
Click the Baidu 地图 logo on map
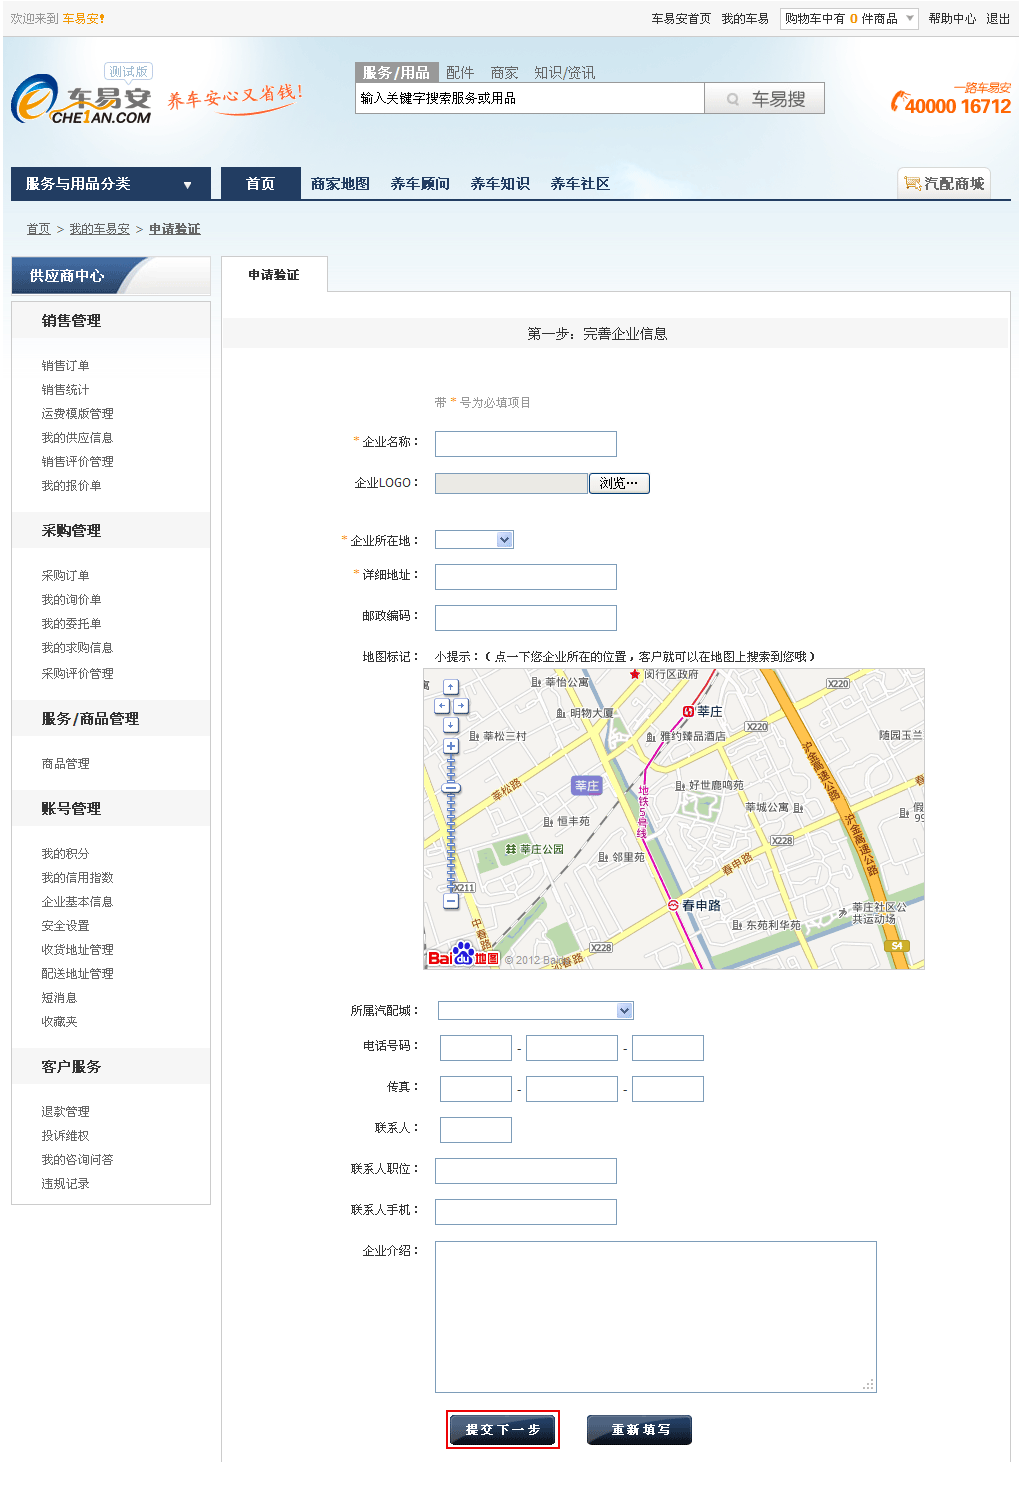[463, 955]
